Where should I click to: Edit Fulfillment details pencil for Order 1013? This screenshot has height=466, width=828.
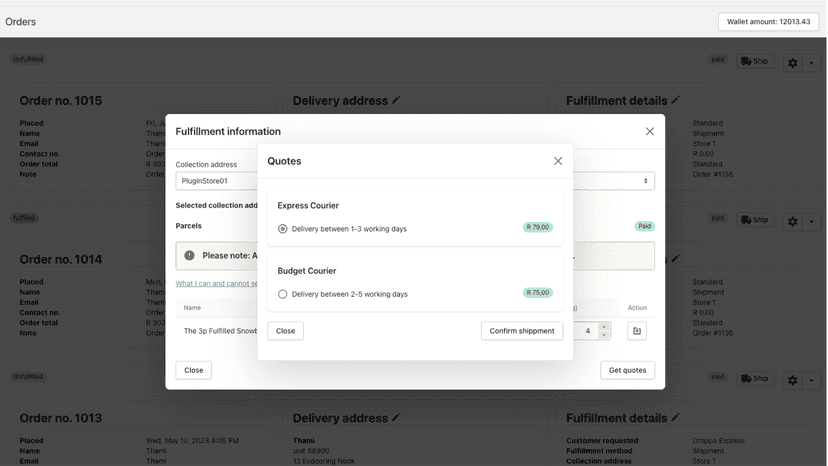click(675, 417)
